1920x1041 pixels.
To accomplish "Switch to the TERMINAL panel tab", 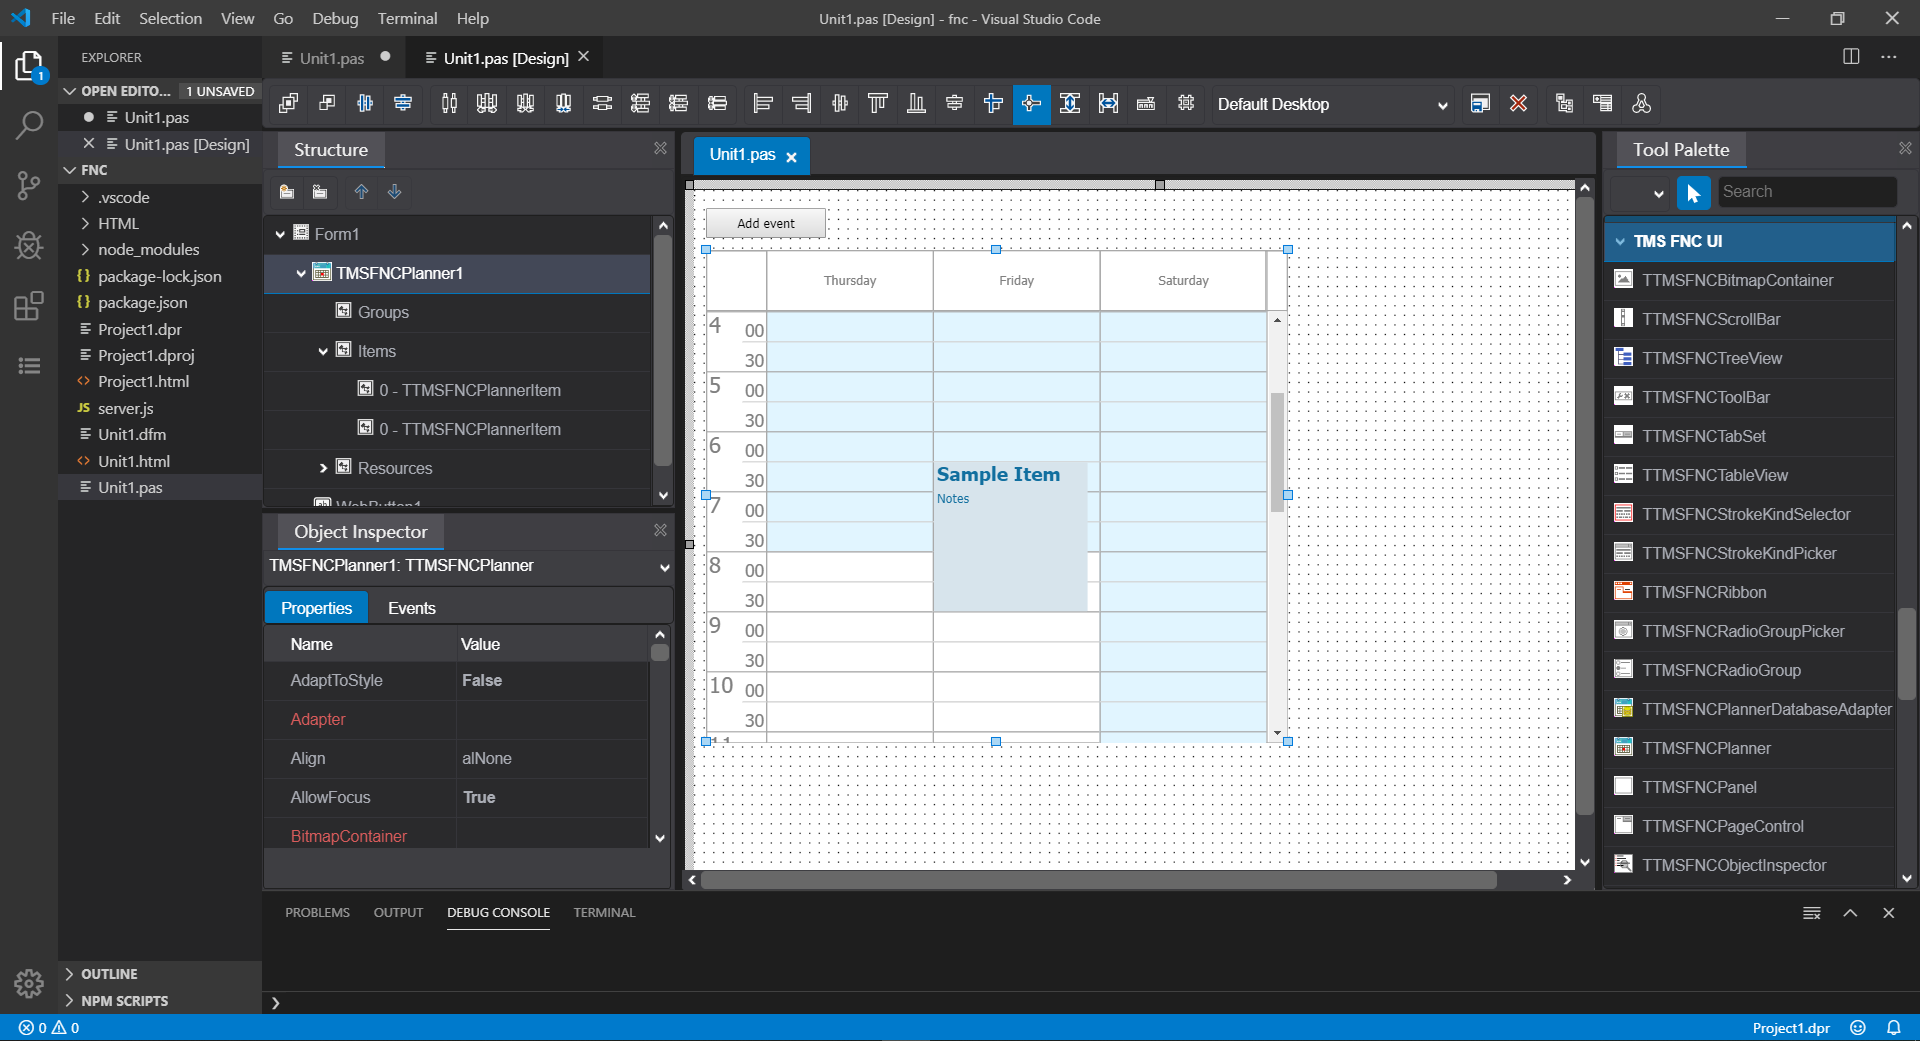I will pos(604,912).
